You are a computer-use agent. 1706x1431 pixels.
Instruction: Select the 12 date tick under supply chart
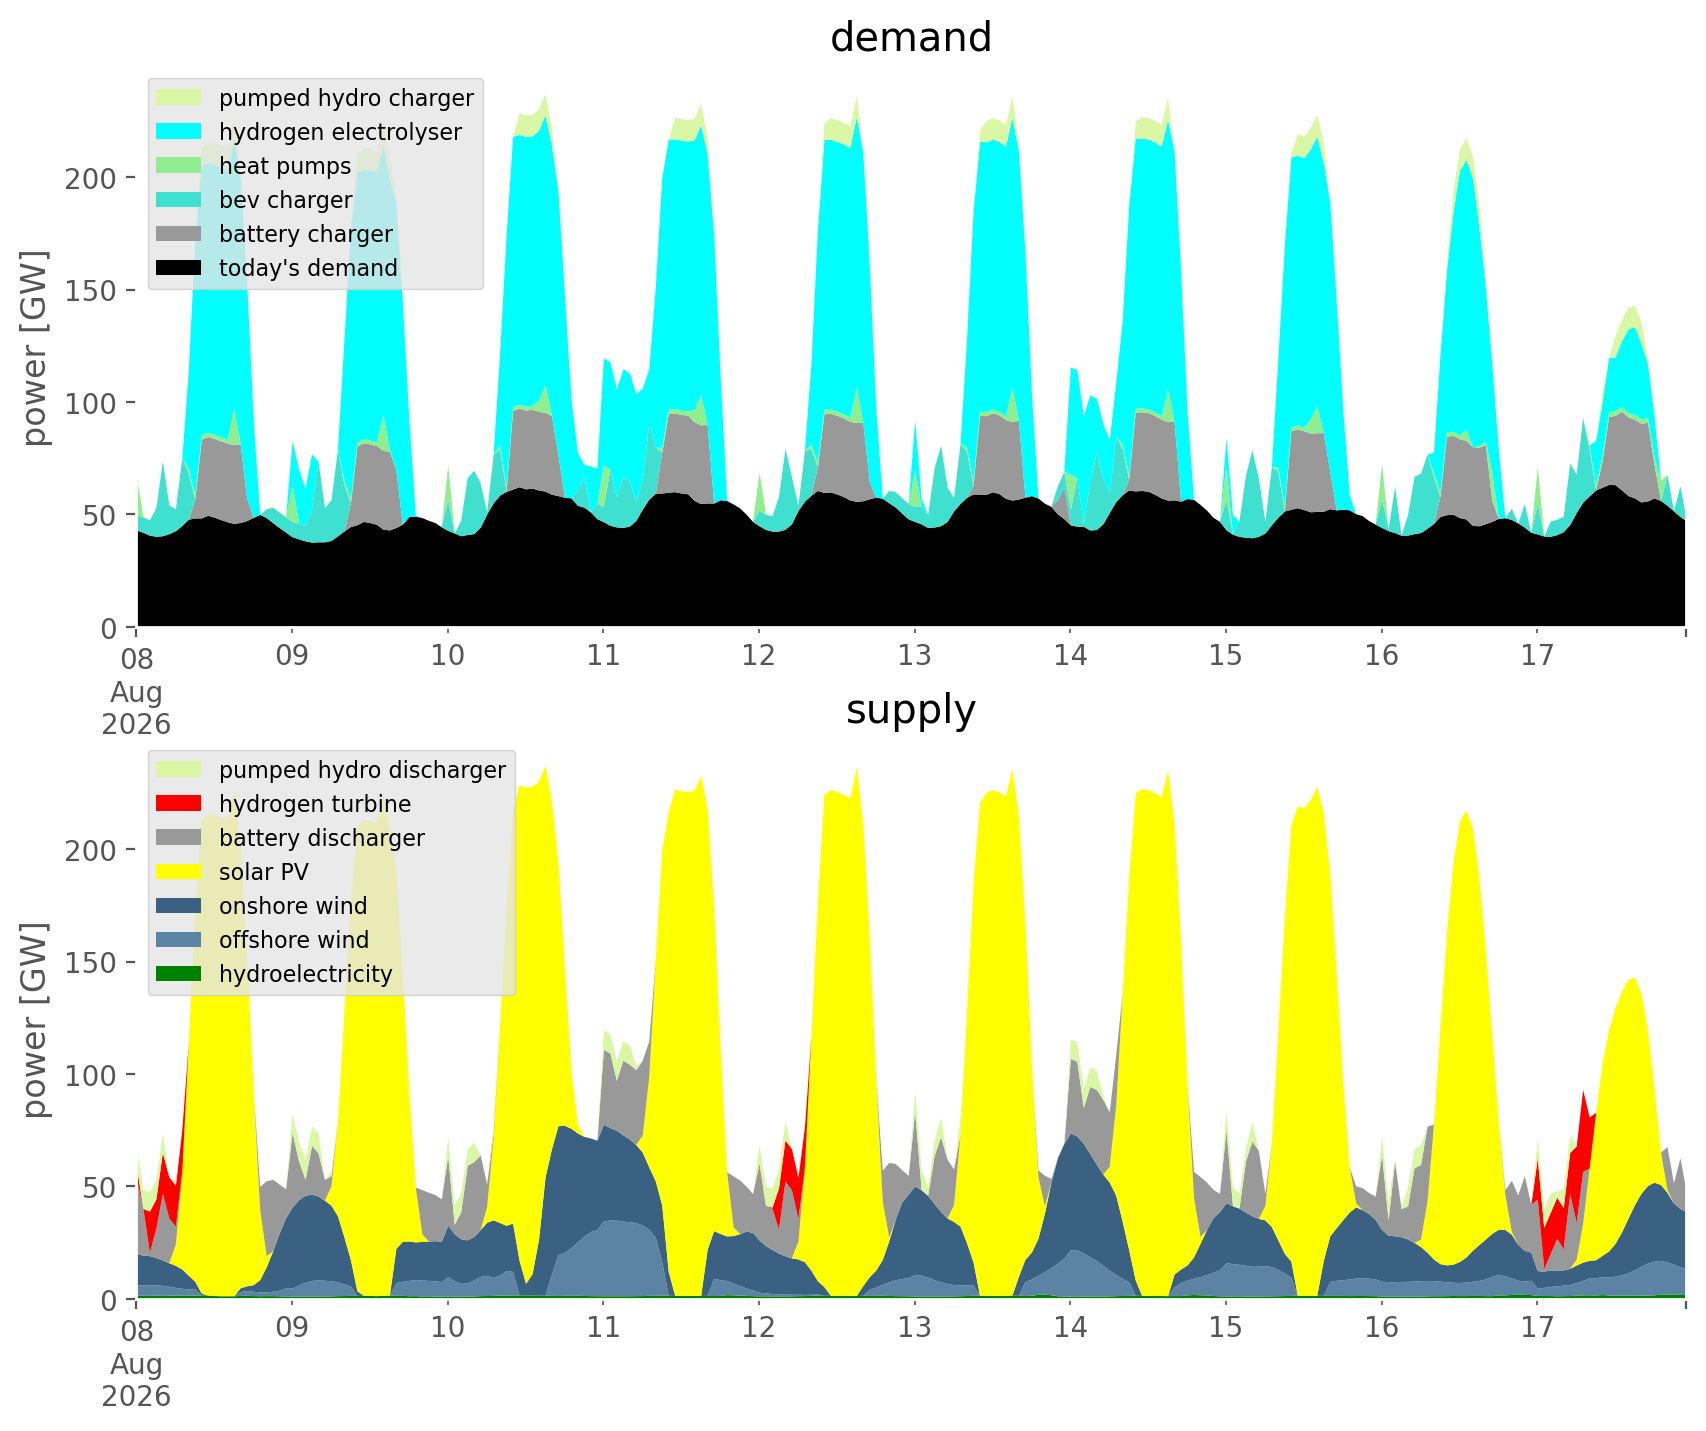(x=759, y=1328)
